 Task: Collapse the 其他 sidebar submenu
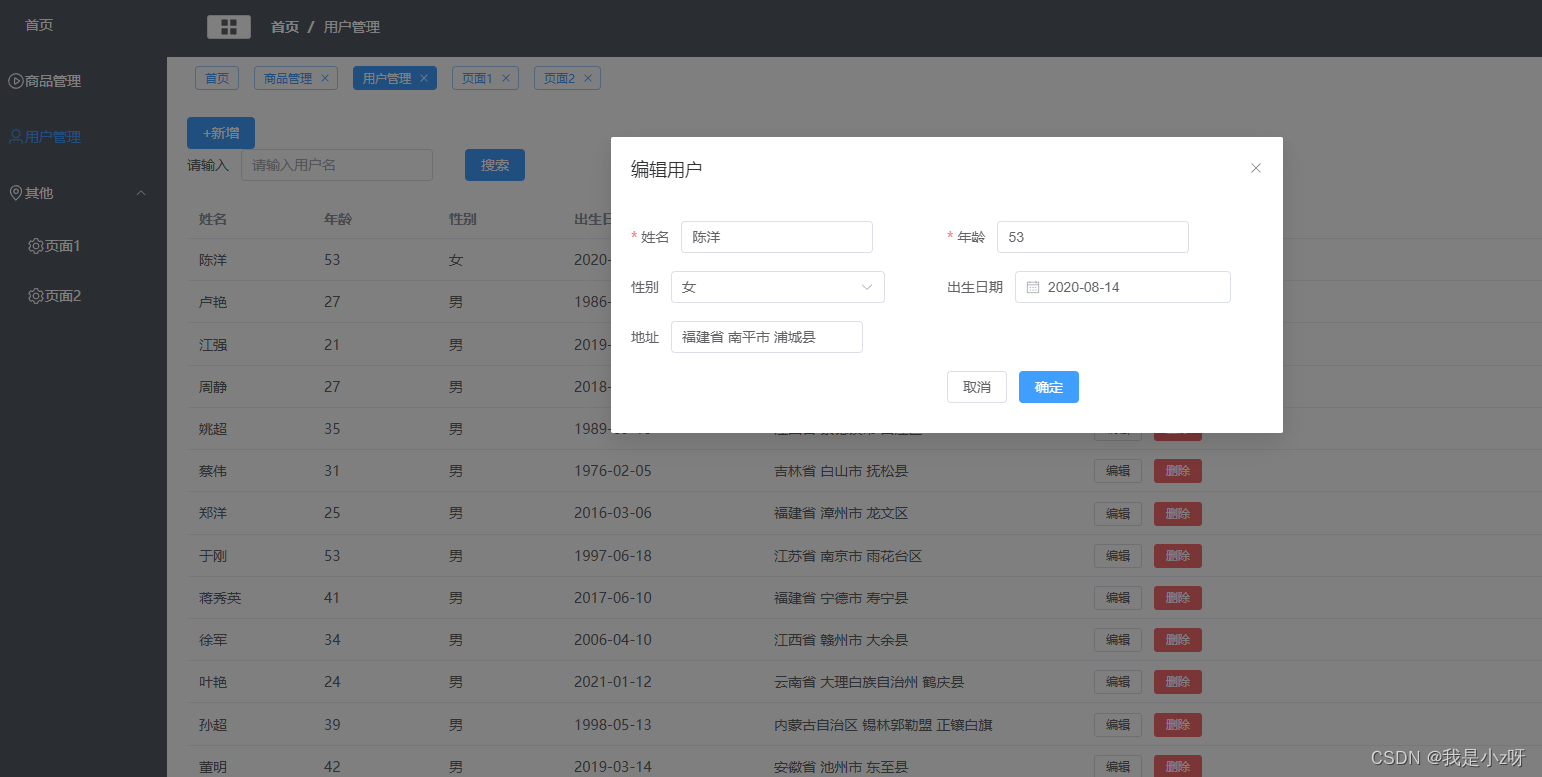[x=83, y=193]
